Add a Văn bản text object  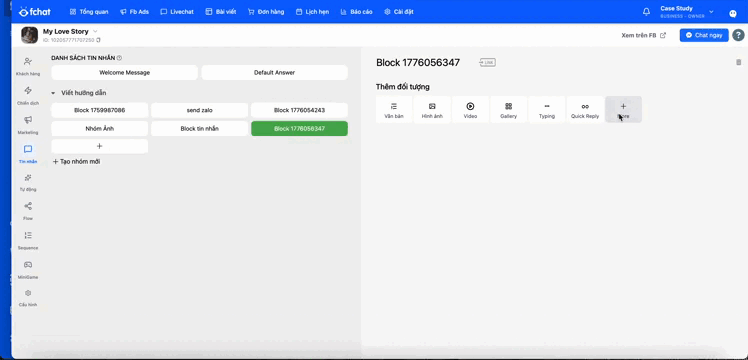pyautogui.click(x=394, y=110)
